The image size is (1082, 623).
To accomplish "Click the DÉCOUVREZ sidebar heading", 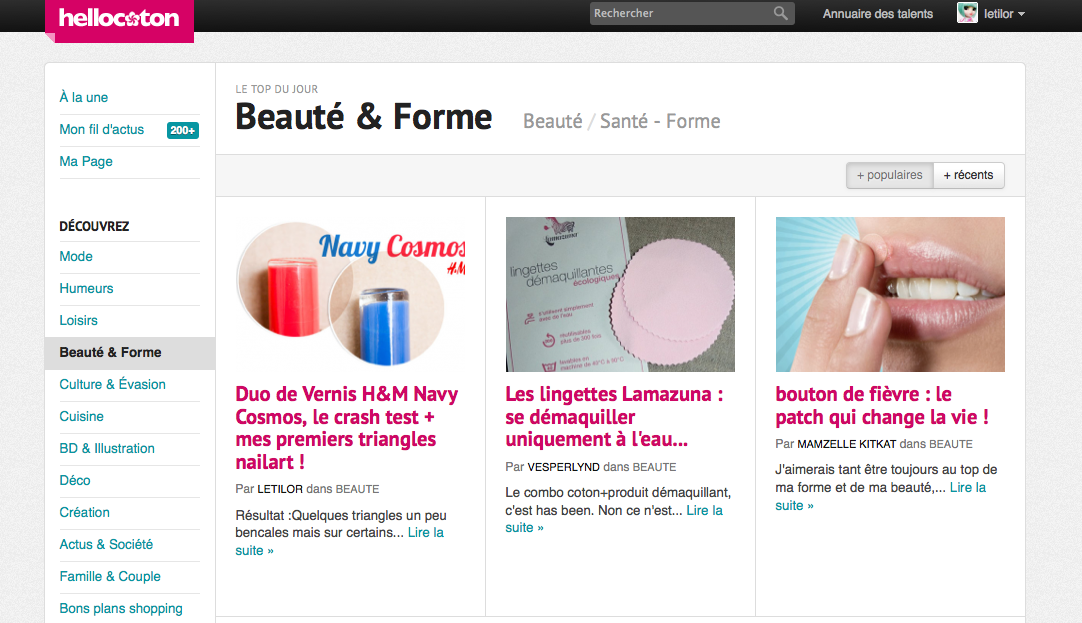I will tap(94, 226).
